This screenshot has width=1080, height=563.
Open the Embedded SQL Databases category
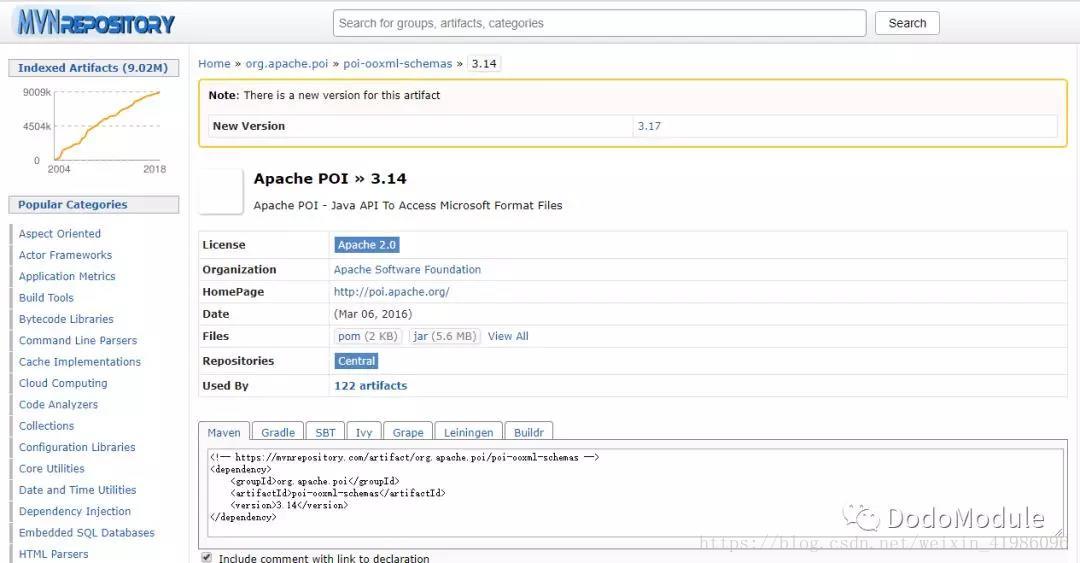(x=87, y=533)
